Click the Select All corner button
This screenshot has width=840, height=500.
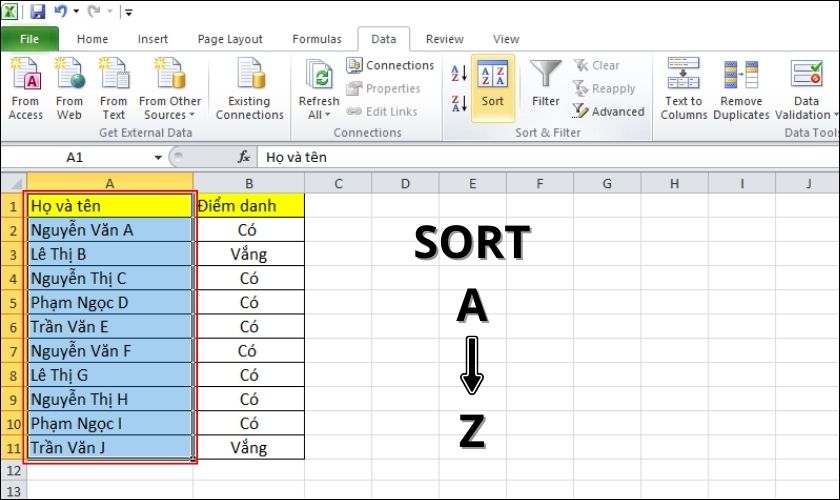(13, 183)
